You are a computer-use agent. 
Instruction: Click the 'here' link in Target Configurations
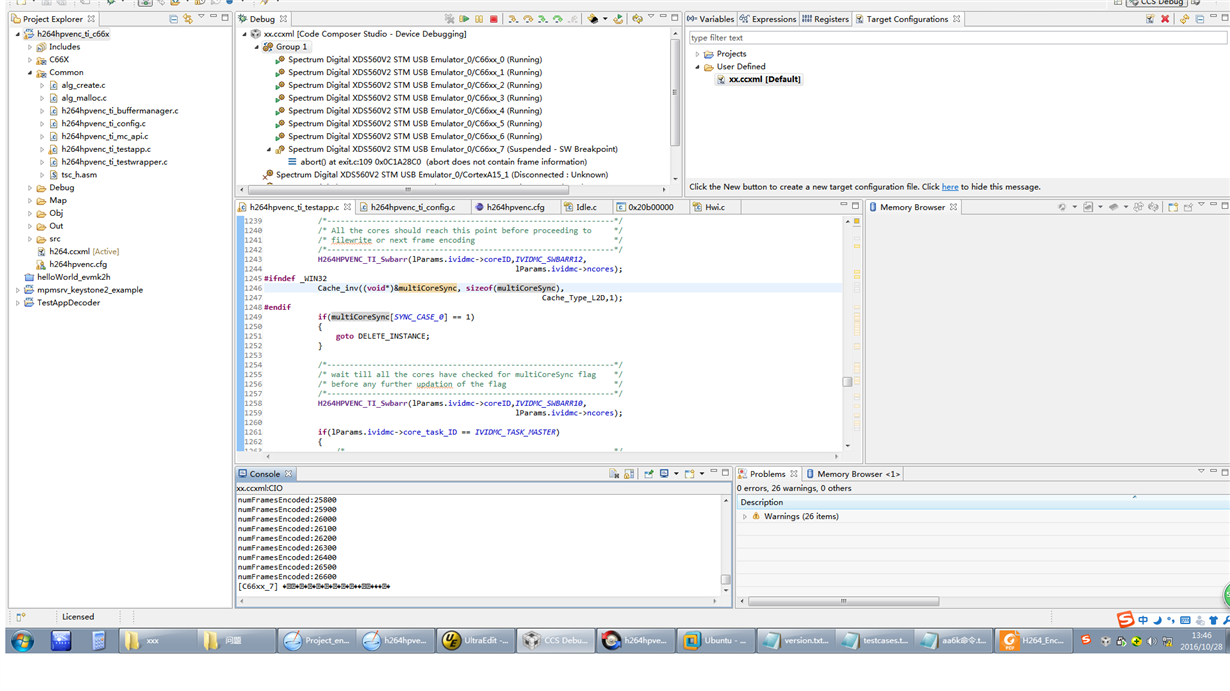(x=950, y=187)
